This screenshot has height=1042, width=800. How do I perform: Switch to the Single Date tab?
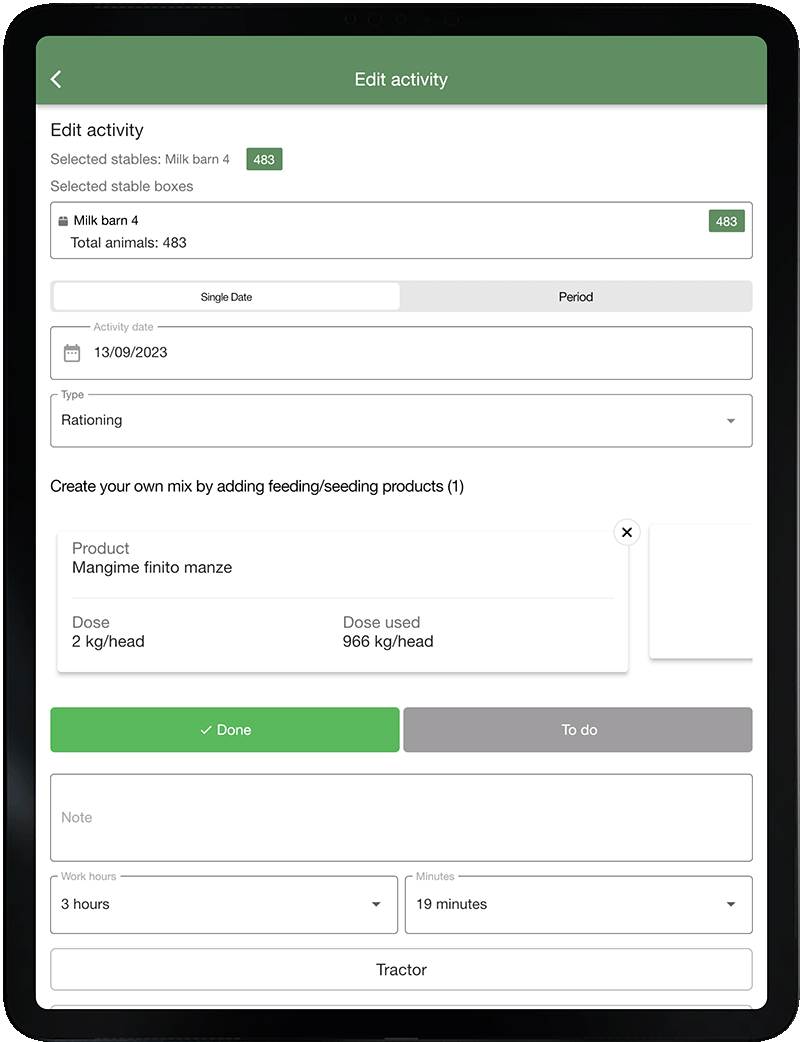click(x=226, y=296)
